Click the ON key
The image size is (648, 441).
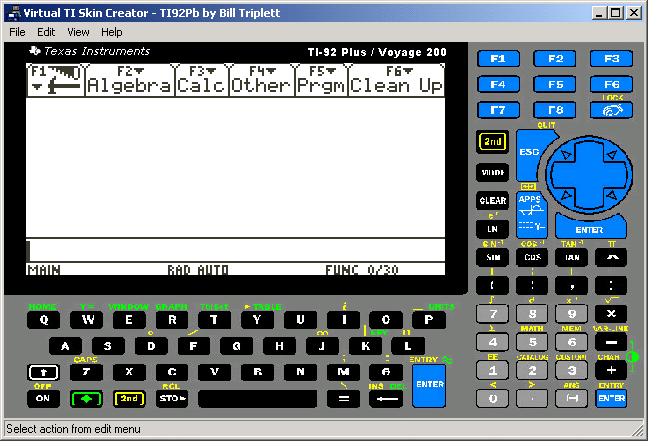point(43,399)
